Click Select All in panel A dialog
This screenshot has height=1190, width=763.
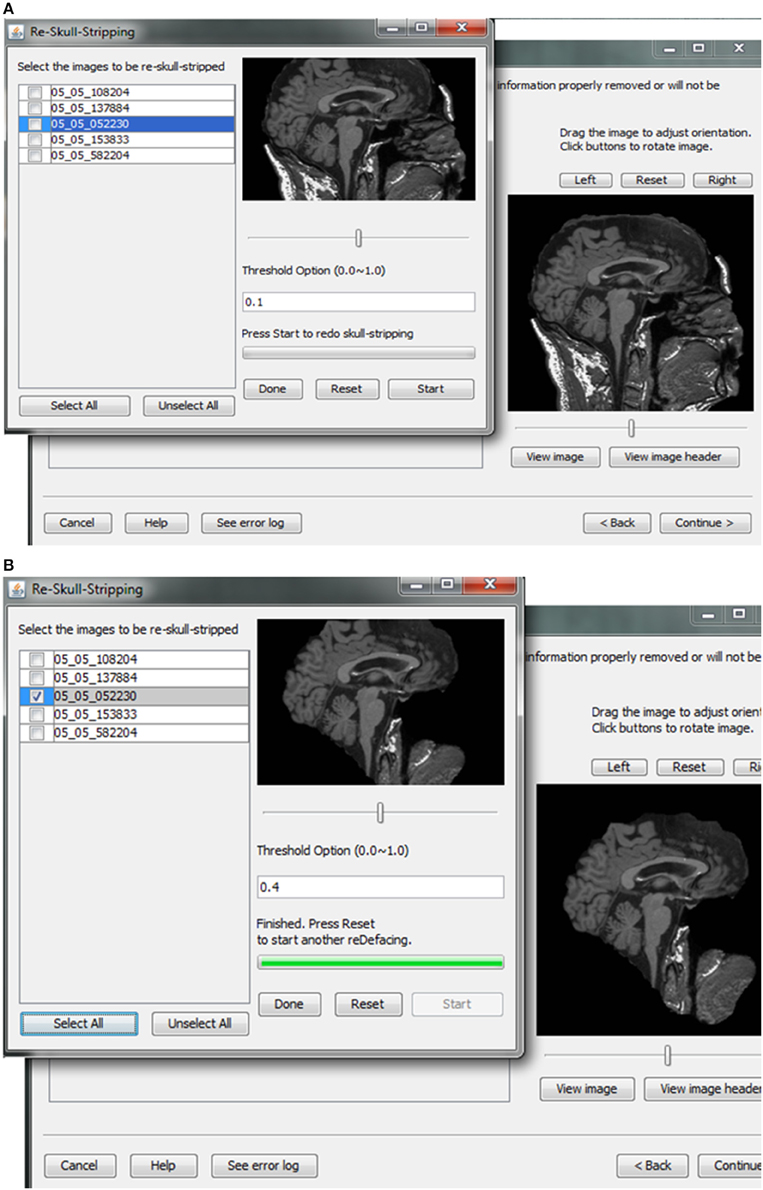(x=74, y=405)
